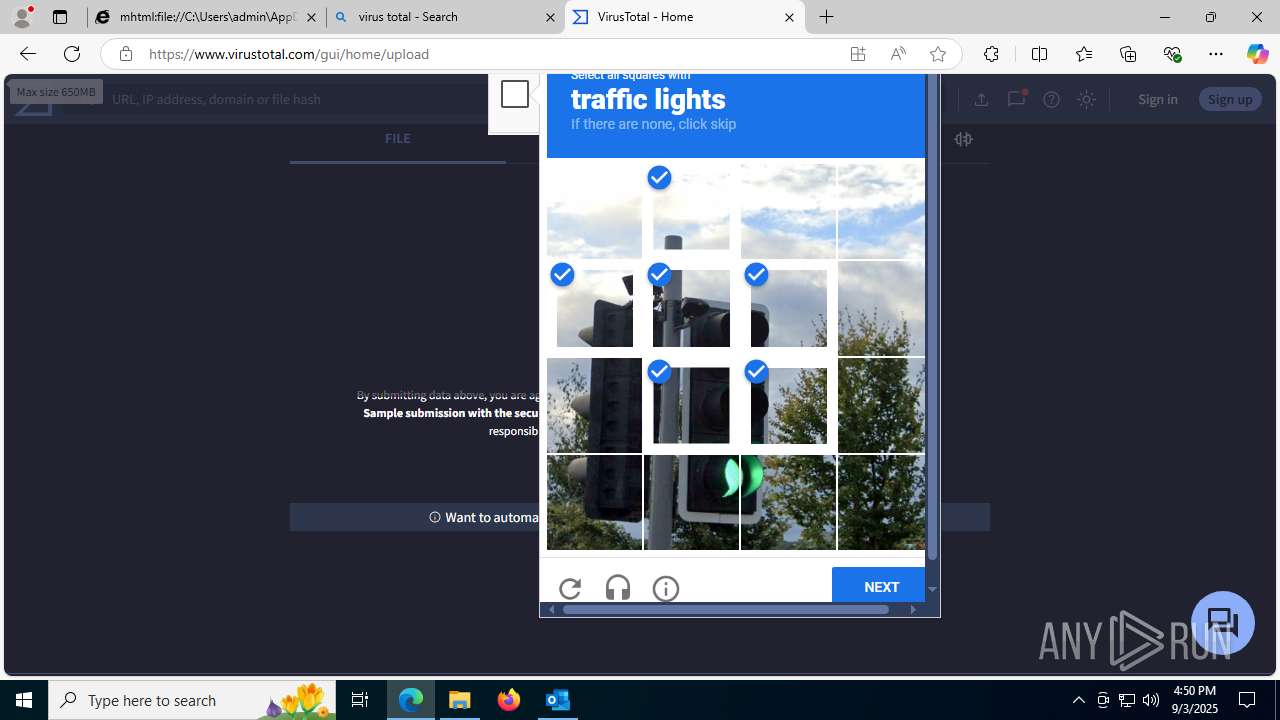Screen dimensions: 1280x720
Task: Open Outlook from the taskbar
Action: point(558,700)
